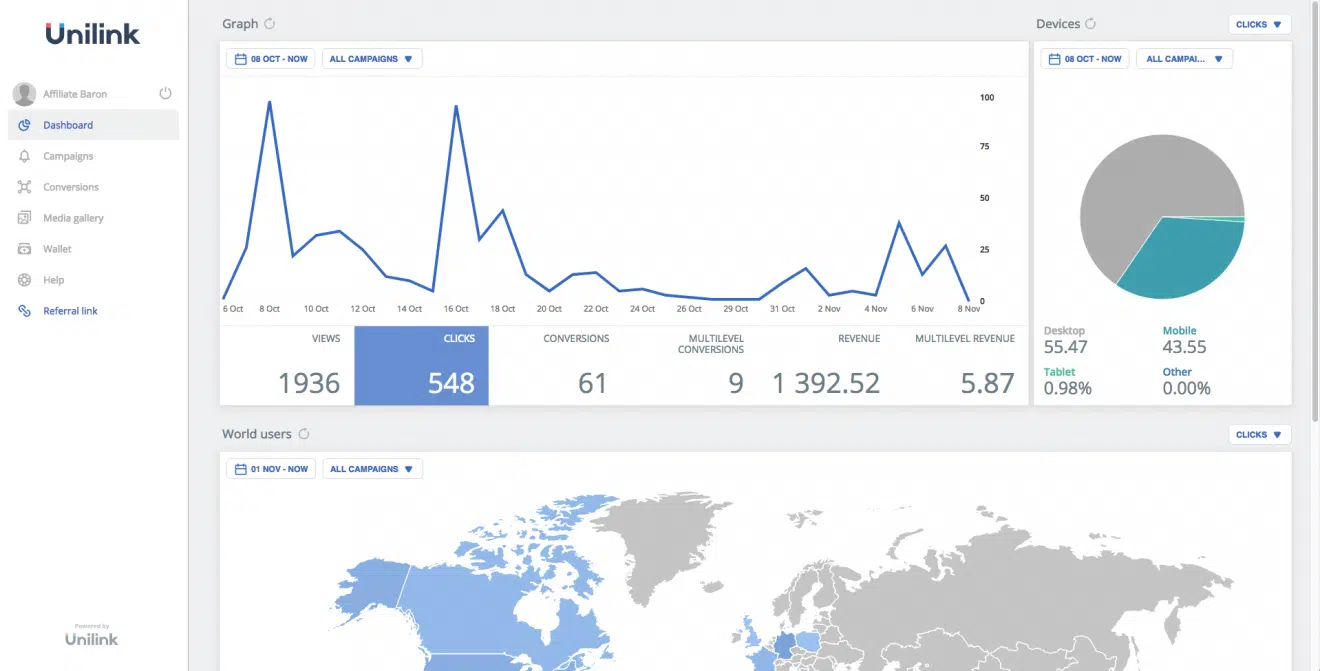Click the Campaigns bell icon in sidebar

click(x=24, y=156)
